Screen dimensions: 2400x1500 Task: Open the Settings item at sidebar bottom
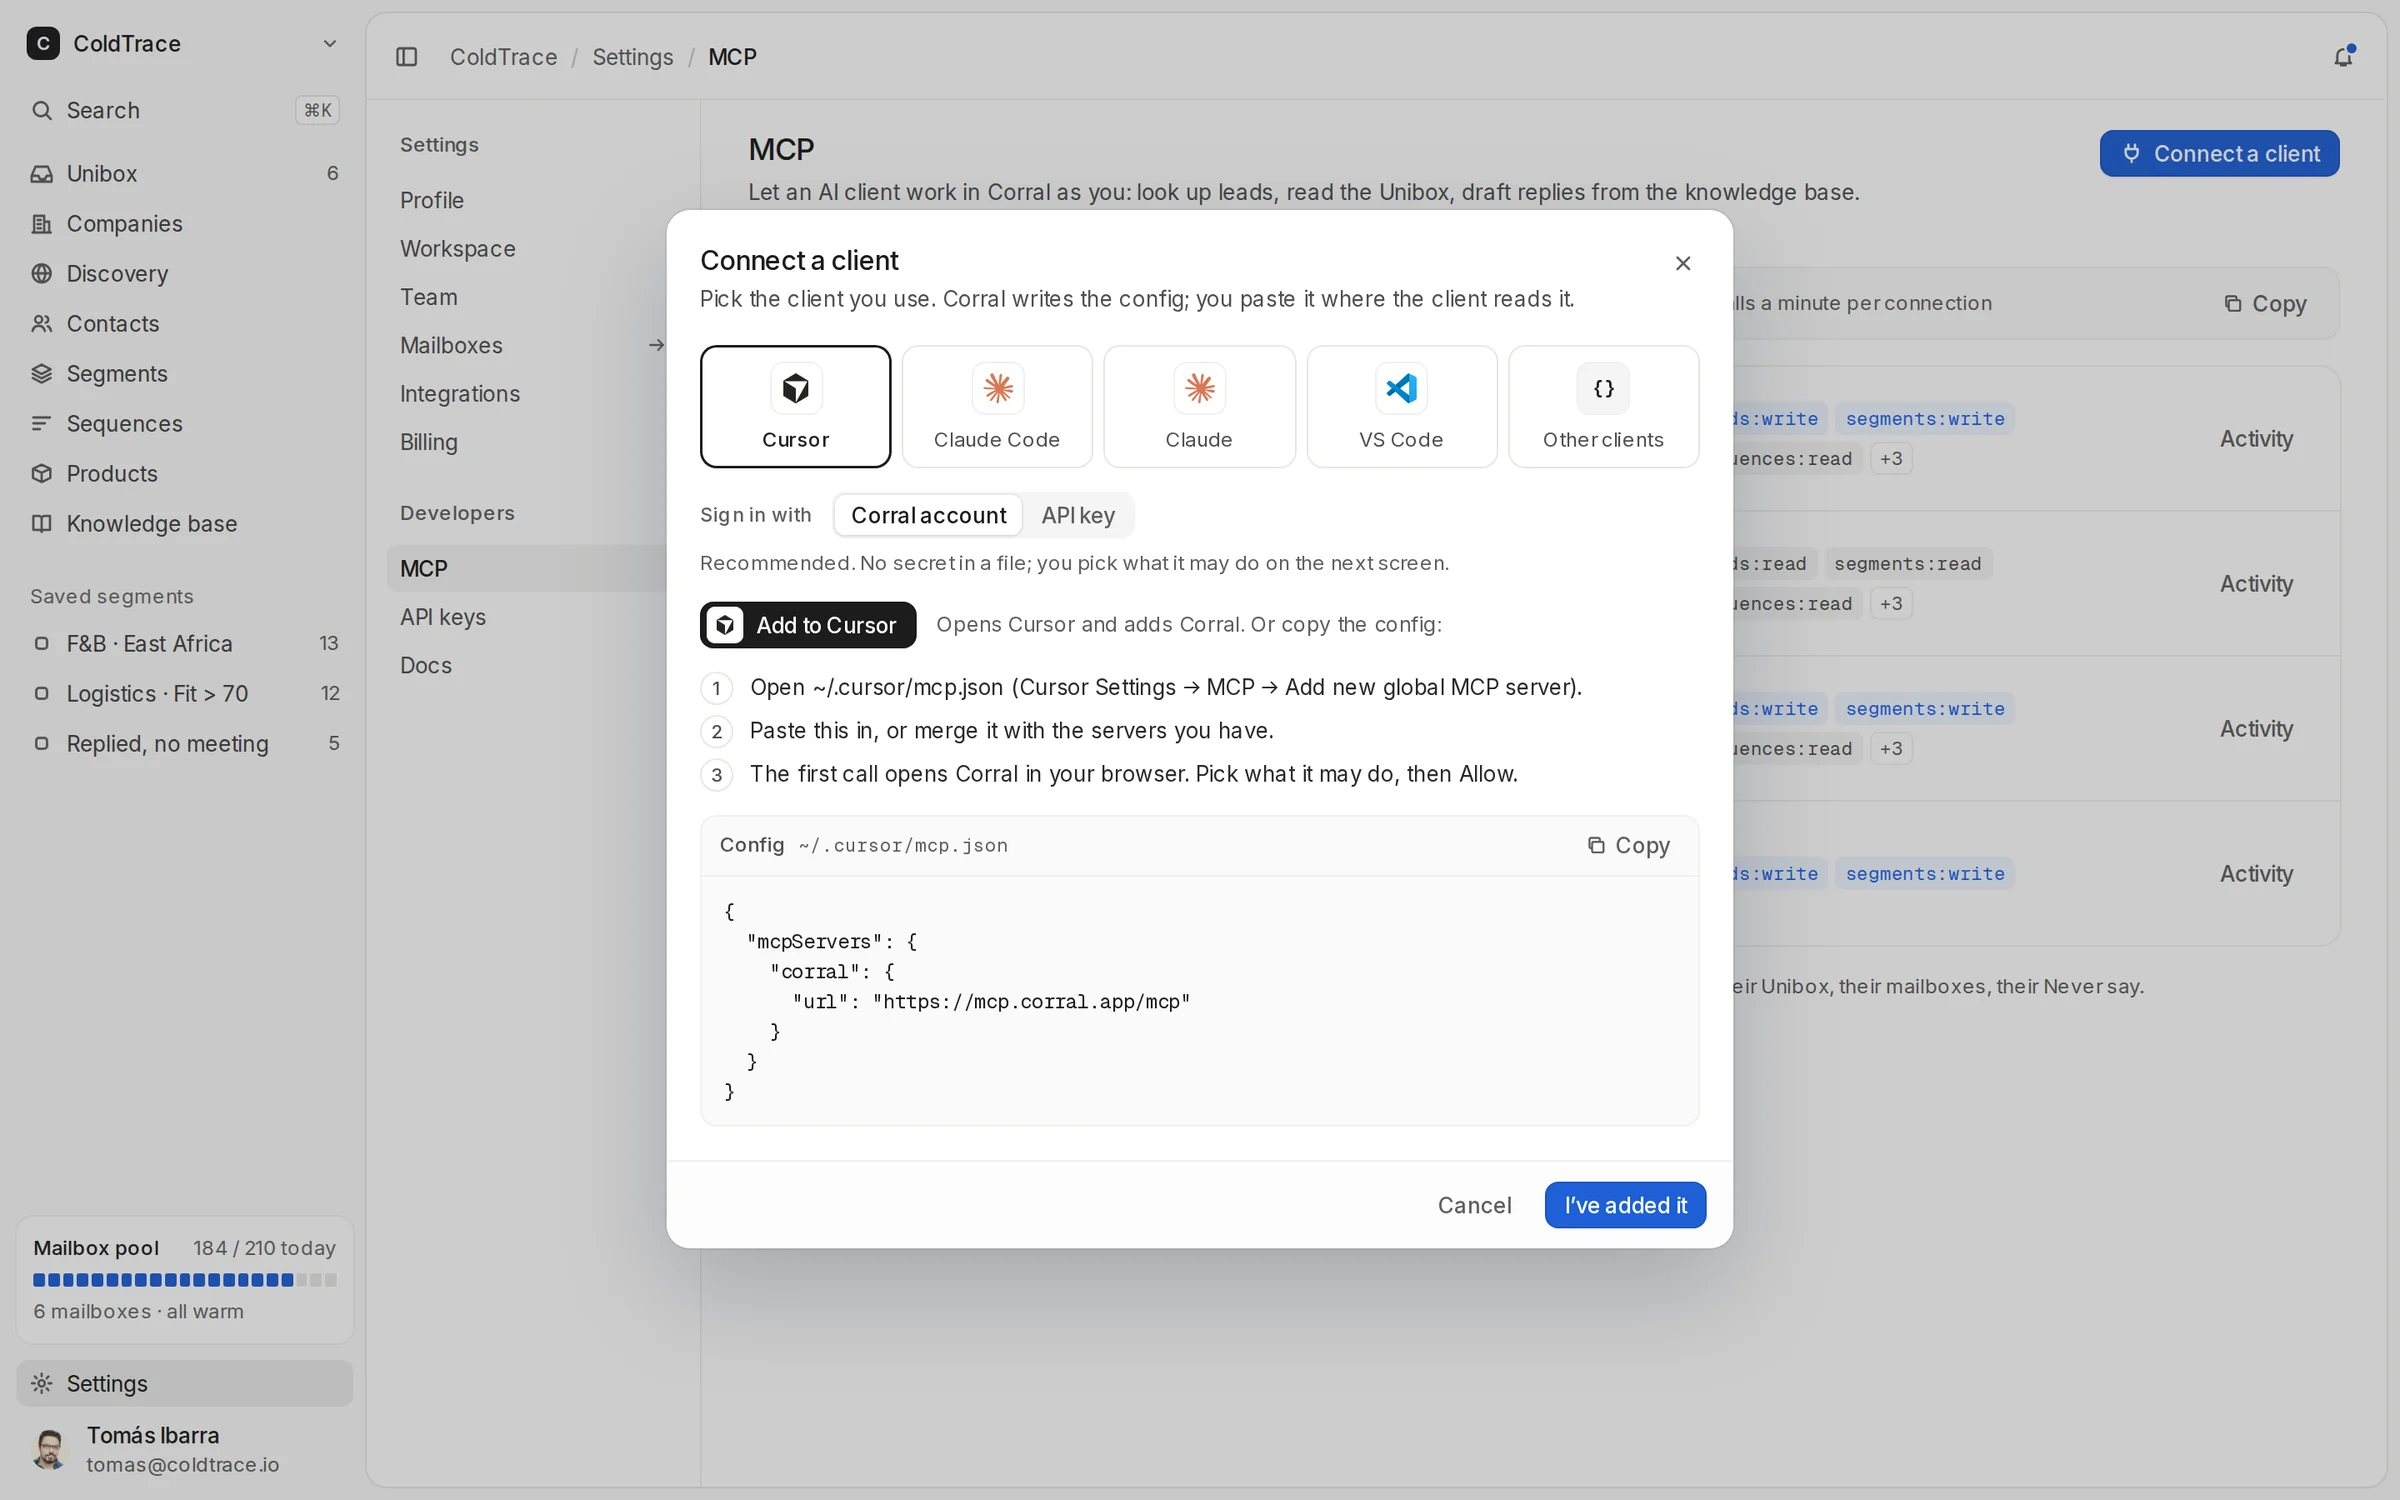(185, 1383)
